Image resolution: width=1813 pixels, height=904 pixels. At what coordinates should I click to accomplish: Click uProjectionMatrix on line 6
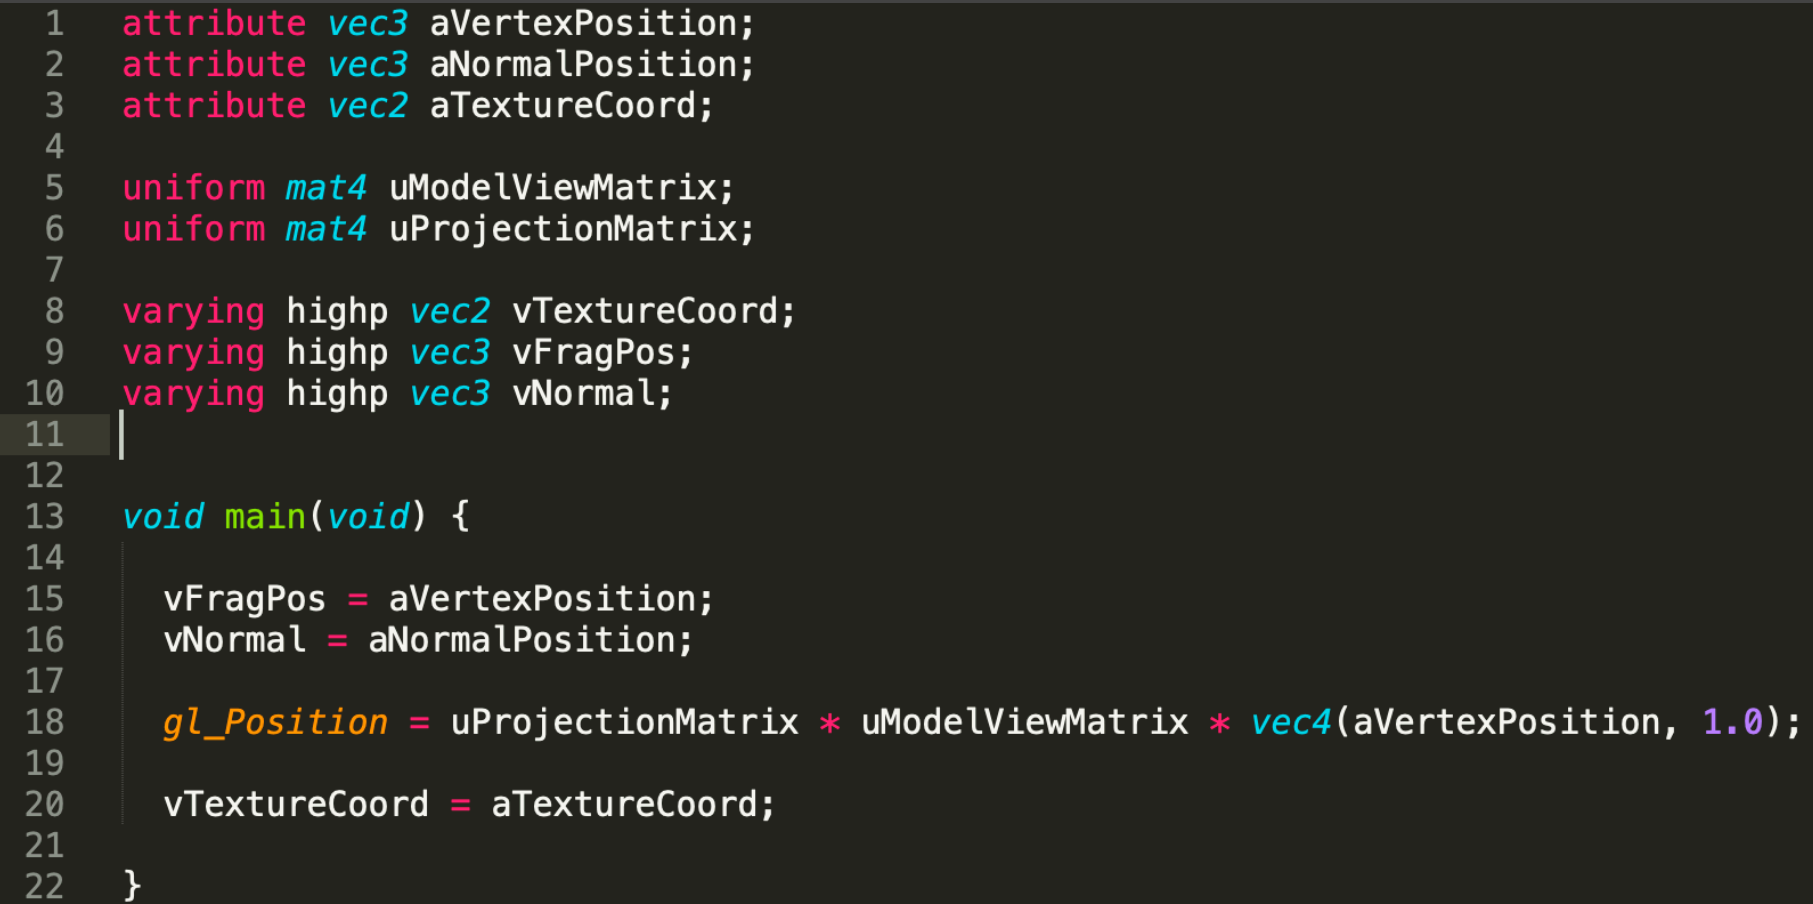(563, 228)
